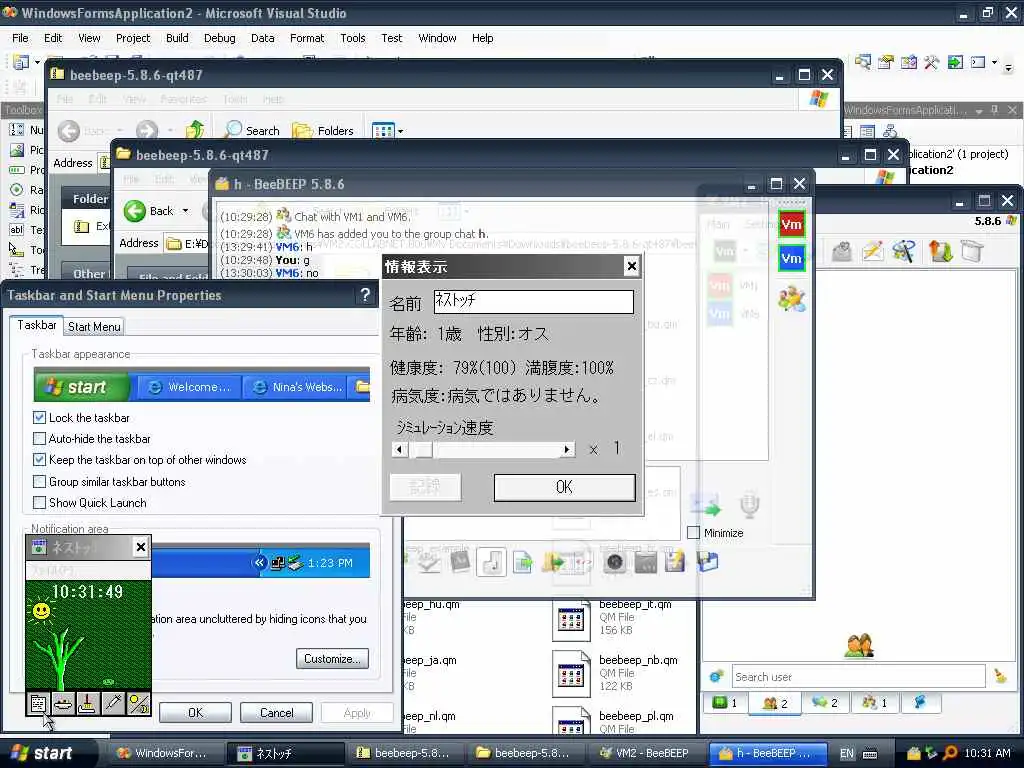
Task: Click the notepad icon in the plant pet window
Action: (39, 703)
